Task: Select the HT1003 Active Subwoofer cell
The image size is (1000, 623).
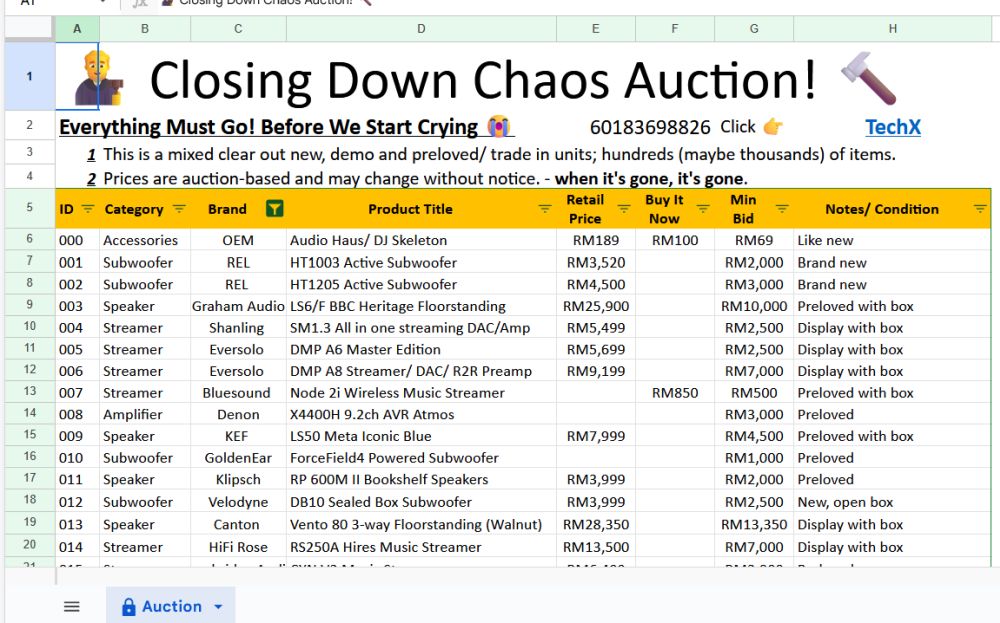Action: coord(373,263)
